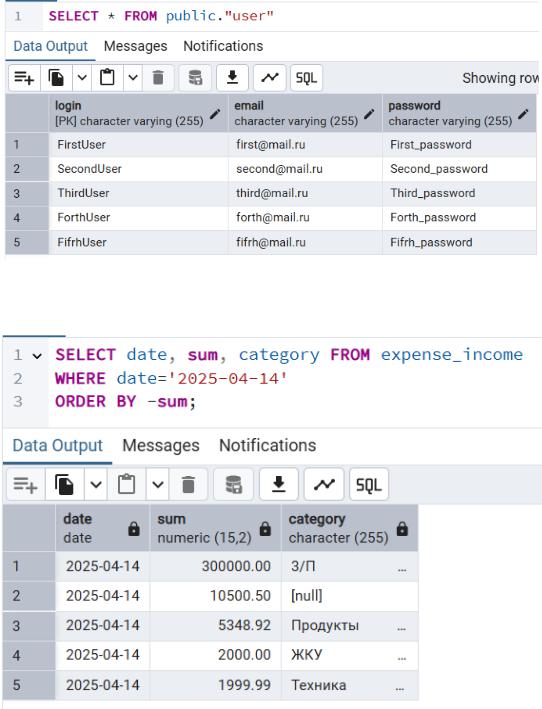Image resolution: width=542 pixels, height=709 pixels.
Task: Select FirstUser login cell
Action: (138, 145)
